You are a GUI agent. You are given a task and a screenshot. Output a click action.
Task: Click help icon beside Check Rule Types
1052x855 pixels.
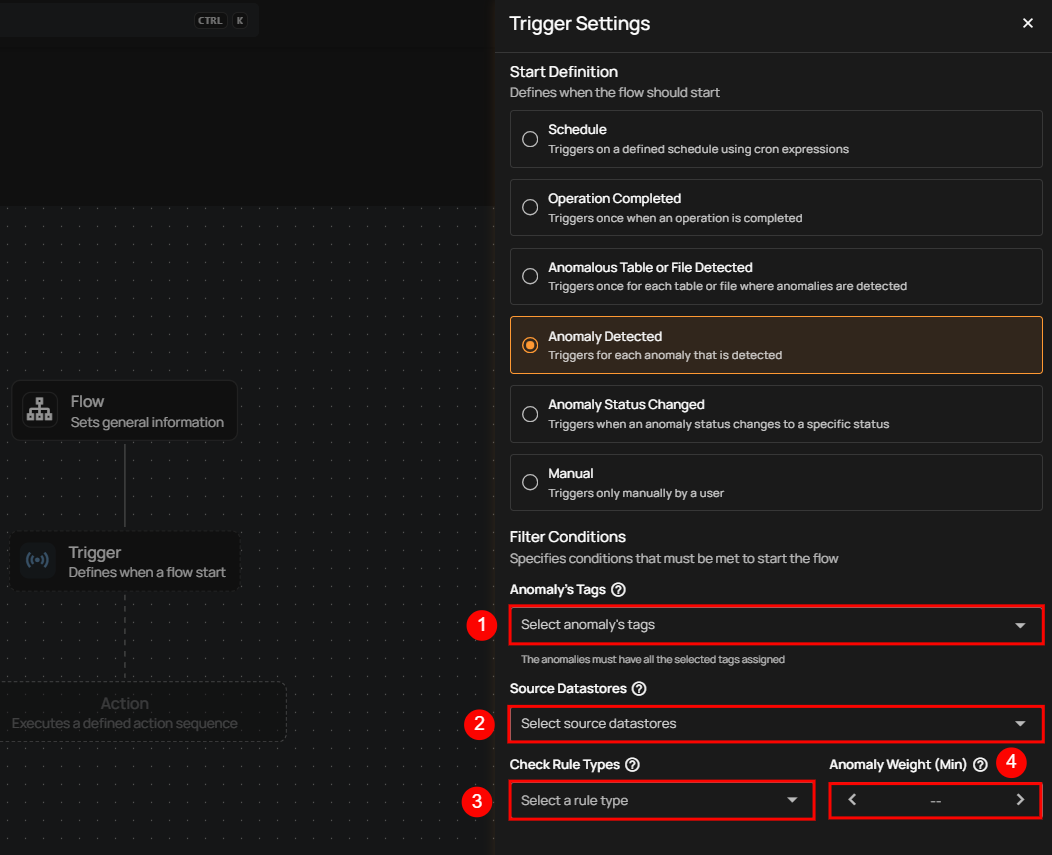632,765
